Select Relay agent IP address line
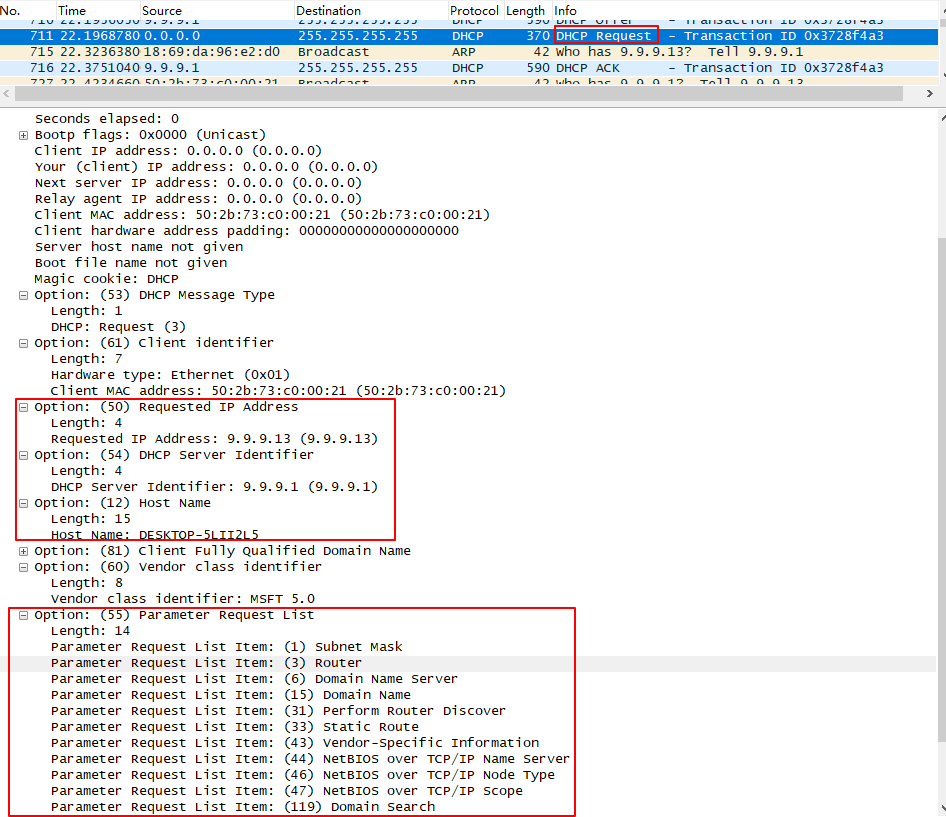This screenshot has height=817, width=946. [x=198, y=199]
